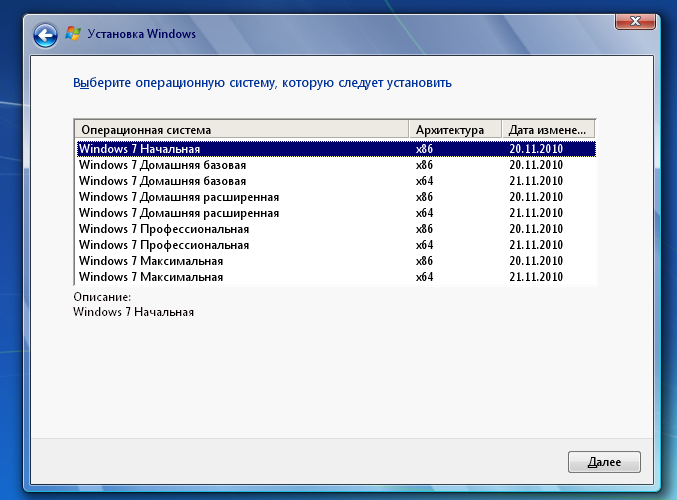Select Windows 7 Профессиональная x64 row
677x500 pixels.
coord(336,244)
